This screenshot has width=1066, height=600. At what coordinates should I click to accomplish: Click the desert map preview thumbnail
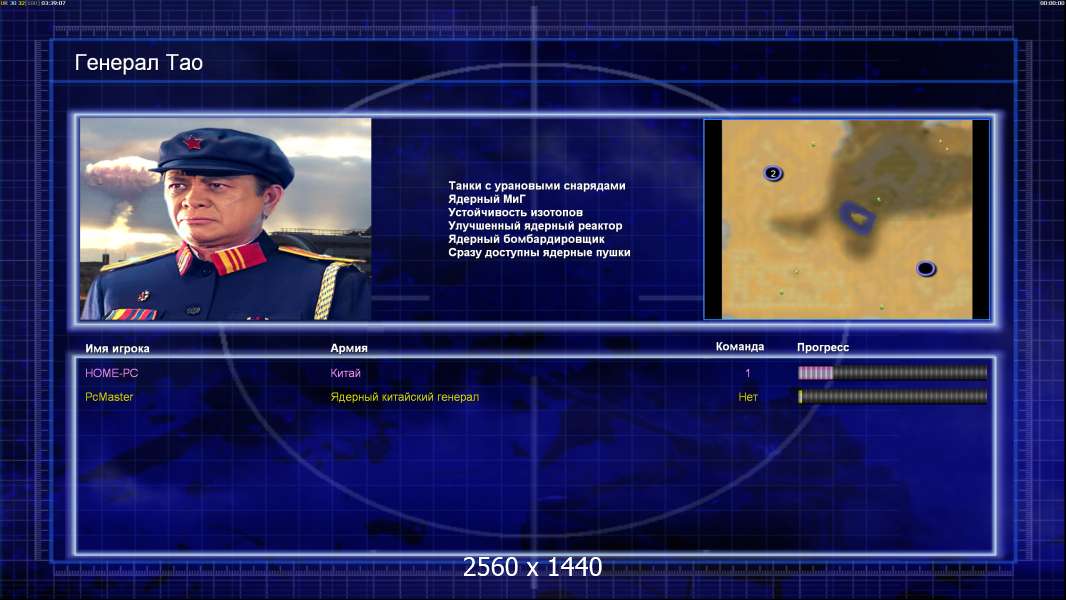tap(846, 219)
